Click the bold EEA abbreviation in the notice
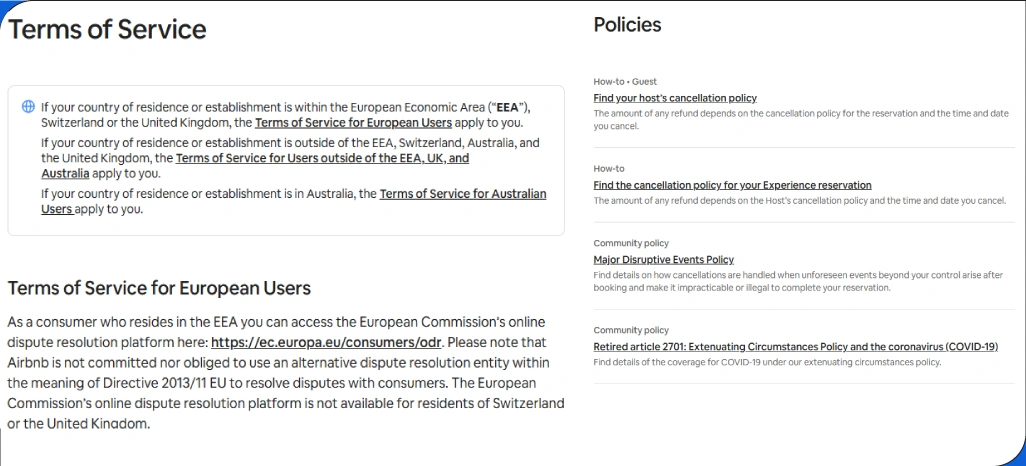 click(508, 107)
